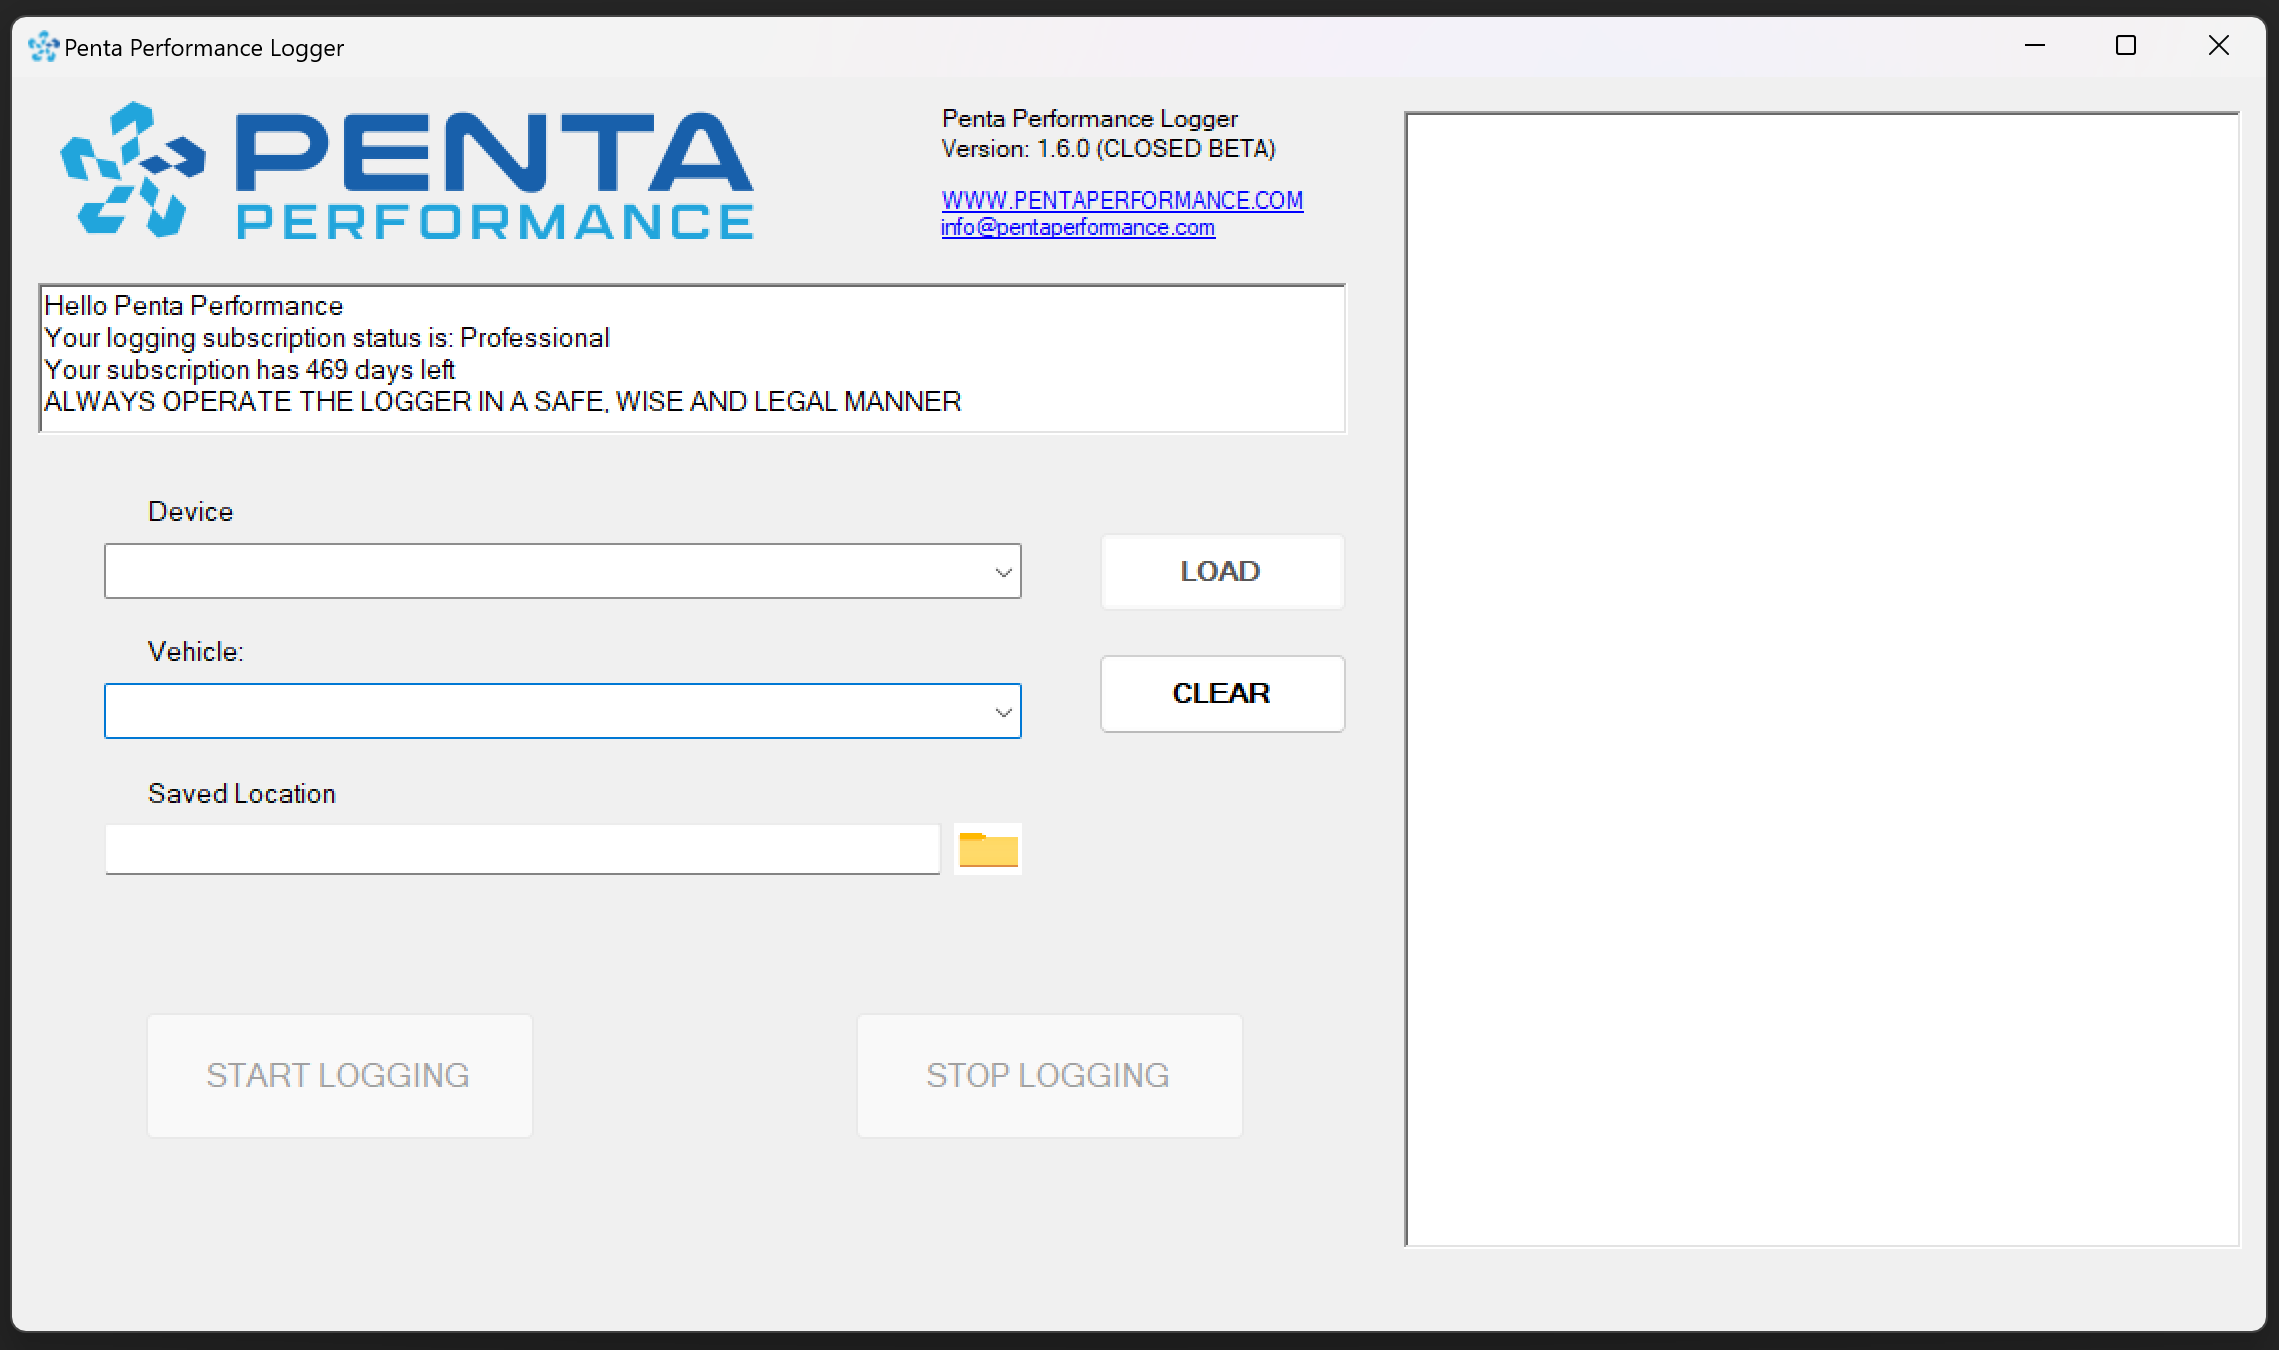Click the Penta Performance banner logo

[x=406, y=171]
